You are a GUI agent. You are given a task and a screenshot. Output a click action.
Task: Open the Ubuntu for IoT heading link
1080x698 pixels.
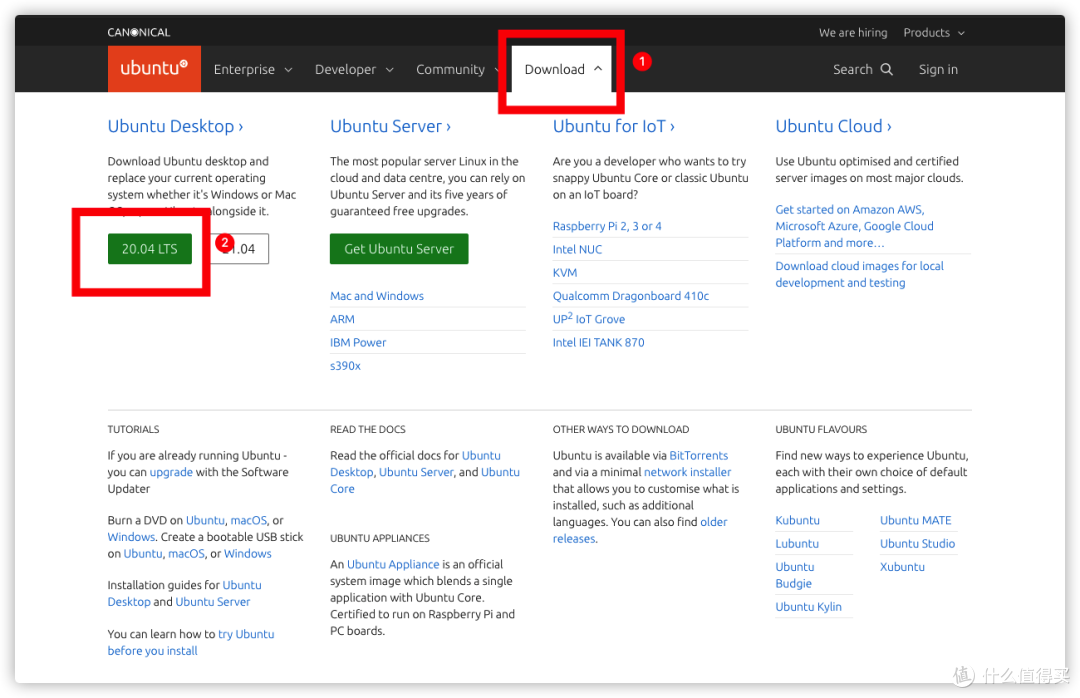tap(614, 126)
